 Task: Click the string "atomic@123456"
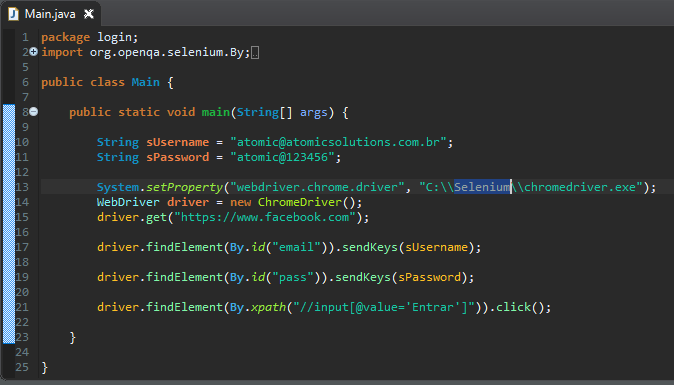click(282, 157)
